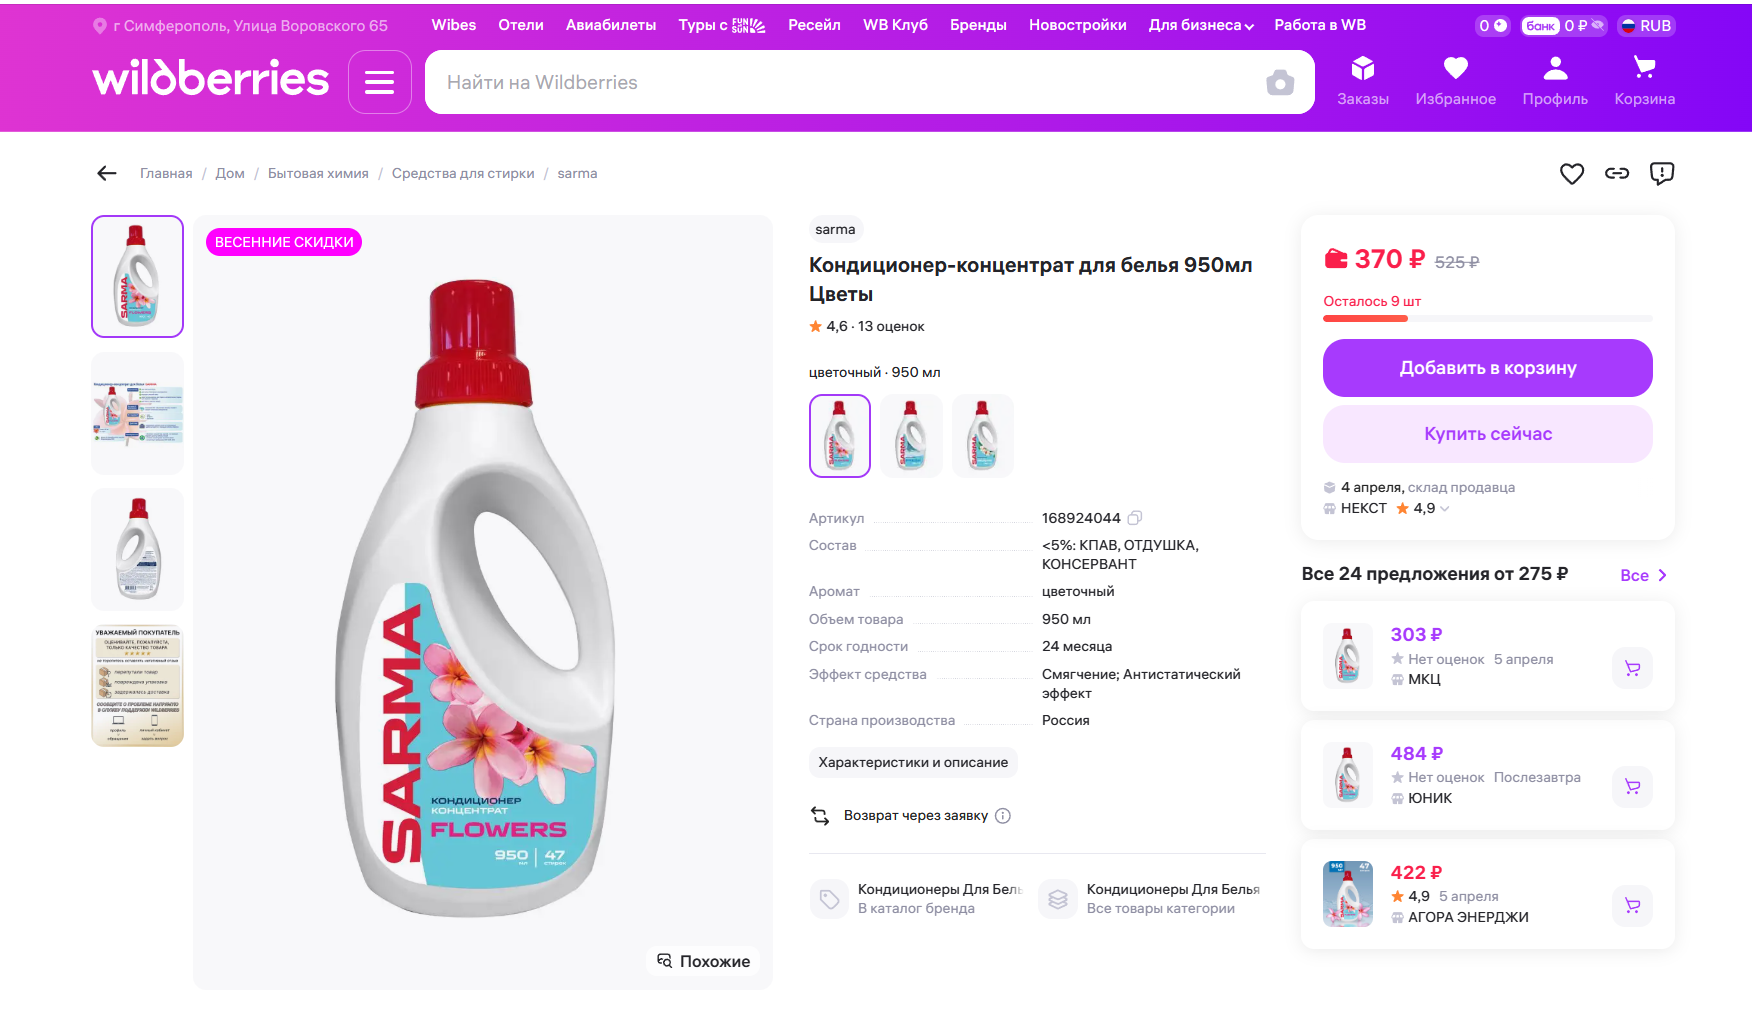This screenshot has width=1752, height=1030.
Task: Expand the Для бизнеса dropdown
Action: tap(1200, 26)
